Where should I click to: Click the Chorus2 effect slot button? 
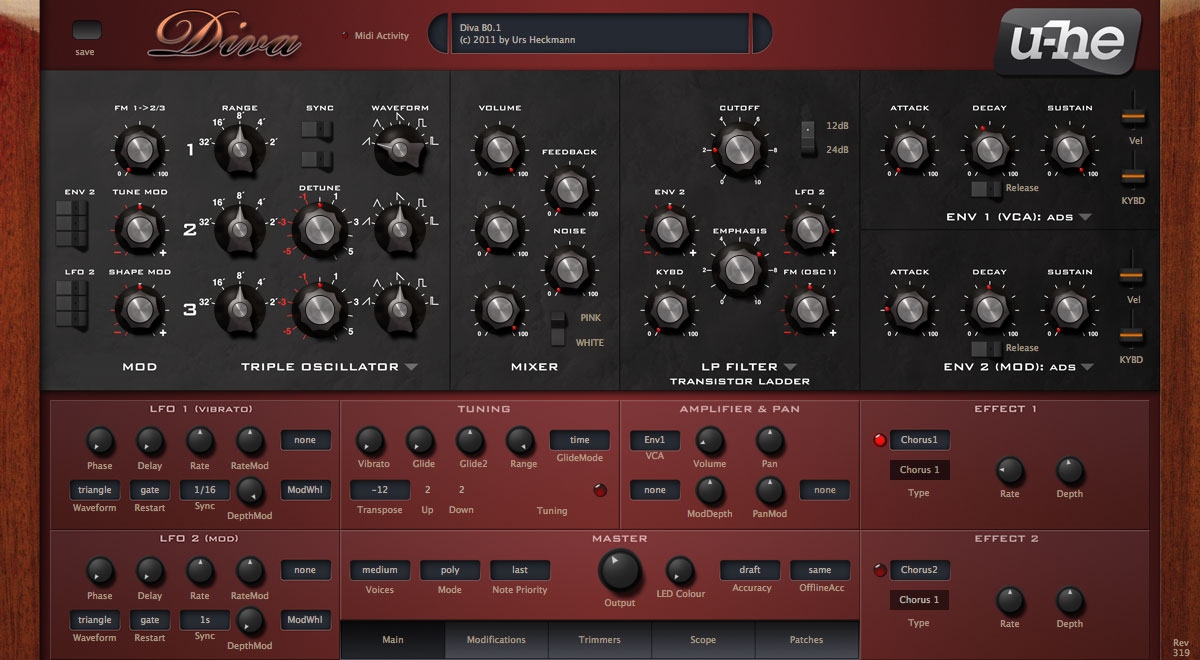(920, 570)
